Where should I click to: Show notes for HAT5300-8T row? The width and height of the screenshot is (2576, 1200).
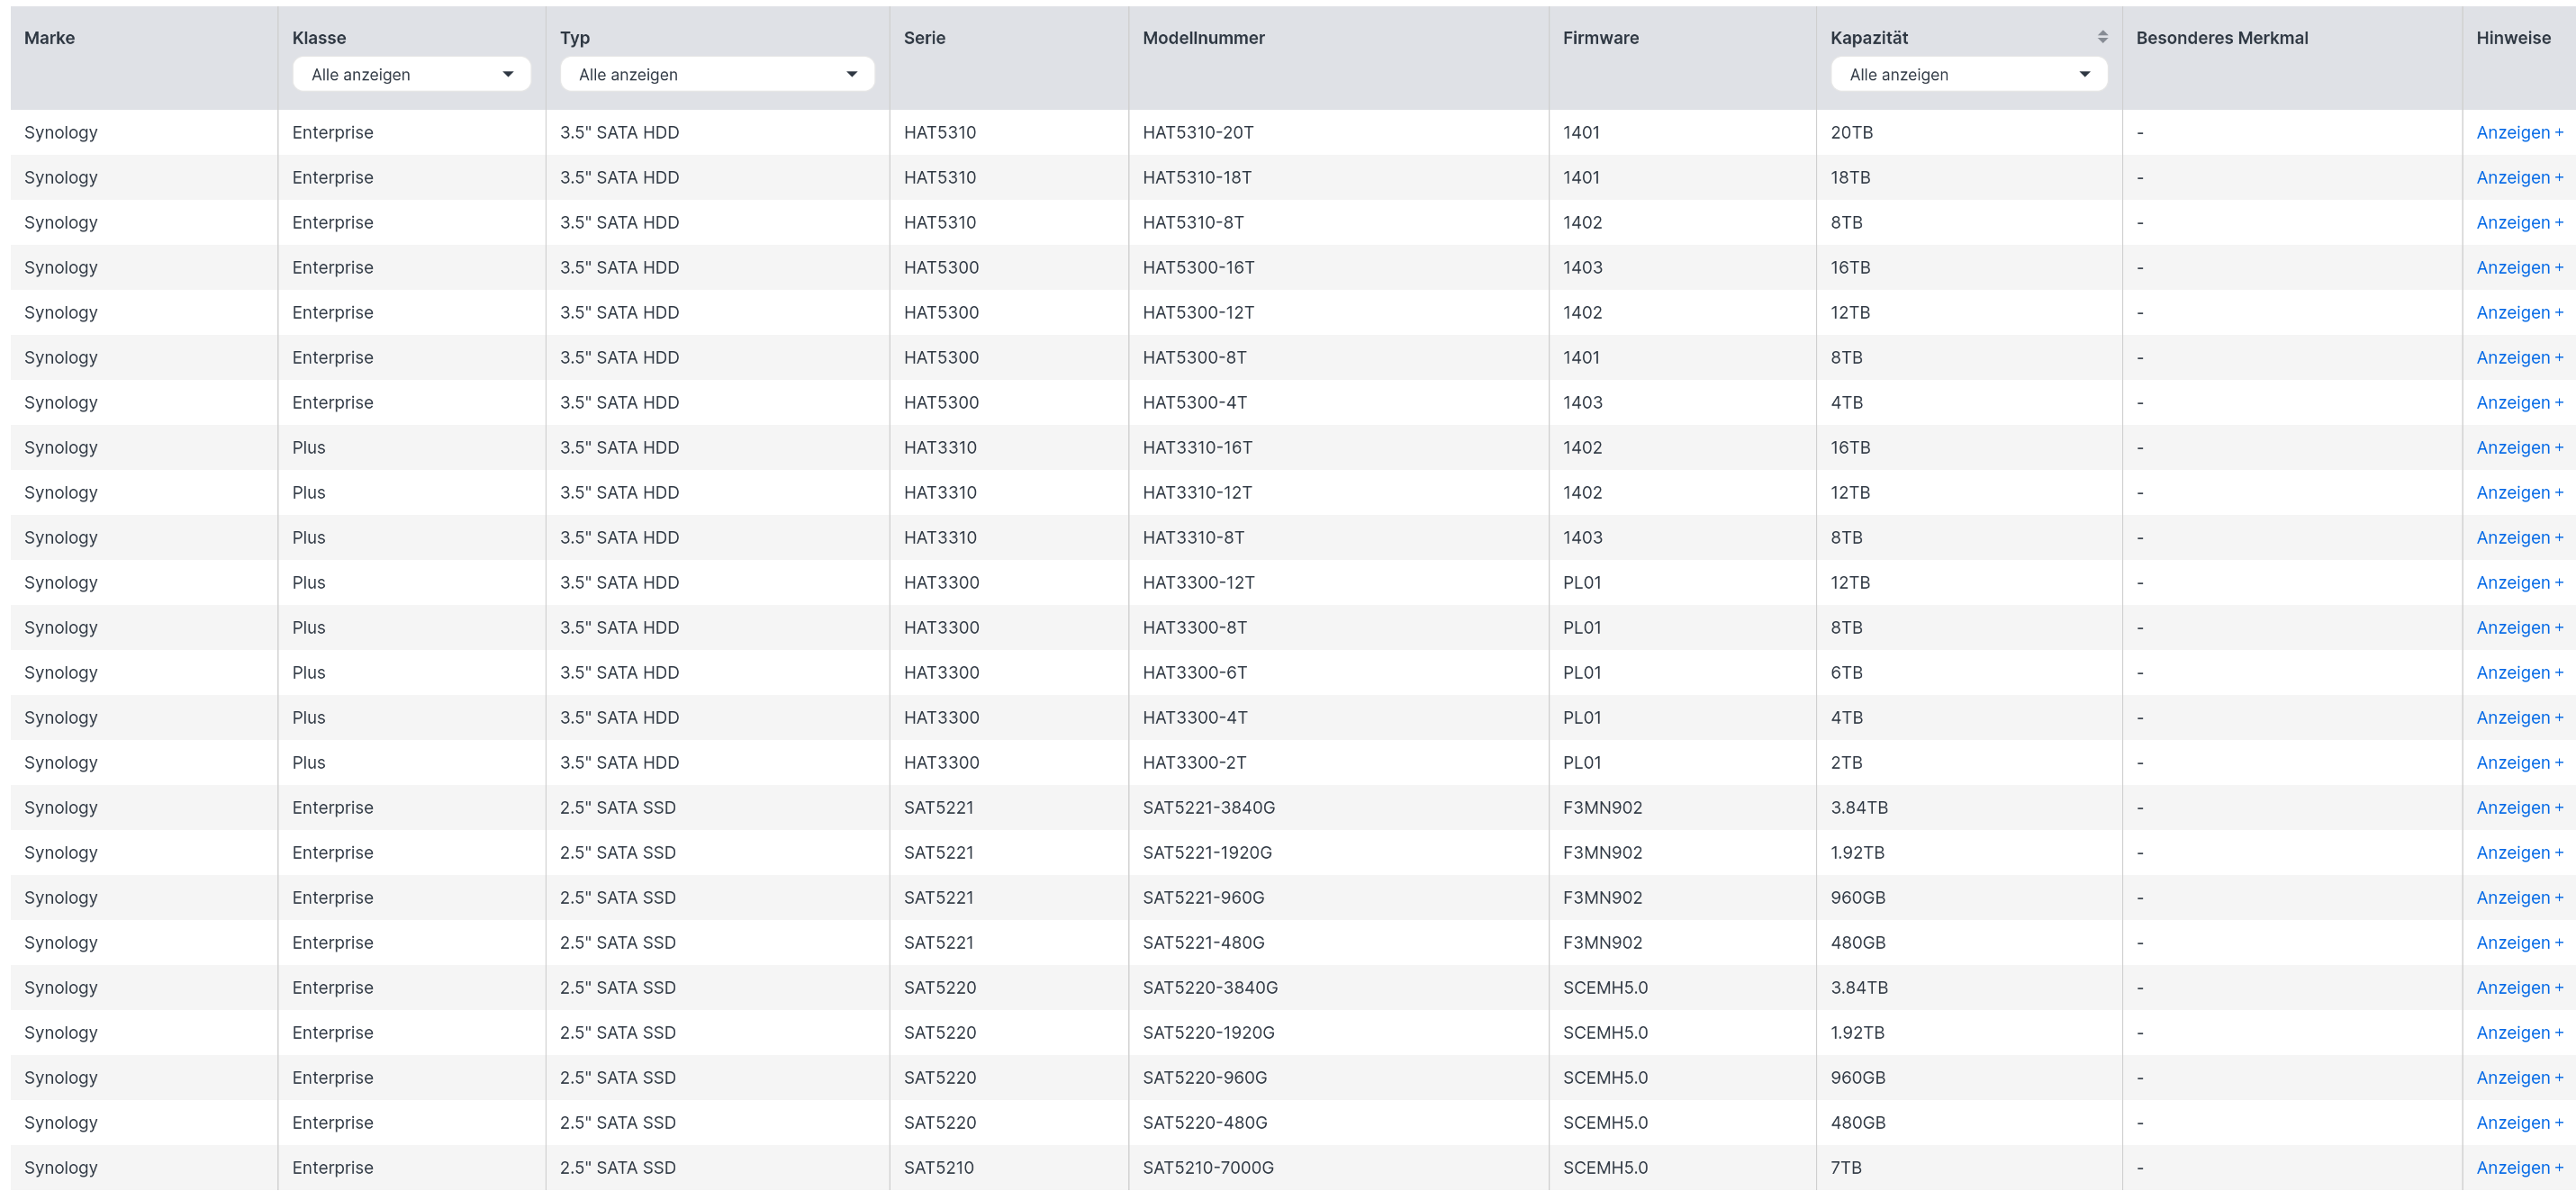[2519, 357]
